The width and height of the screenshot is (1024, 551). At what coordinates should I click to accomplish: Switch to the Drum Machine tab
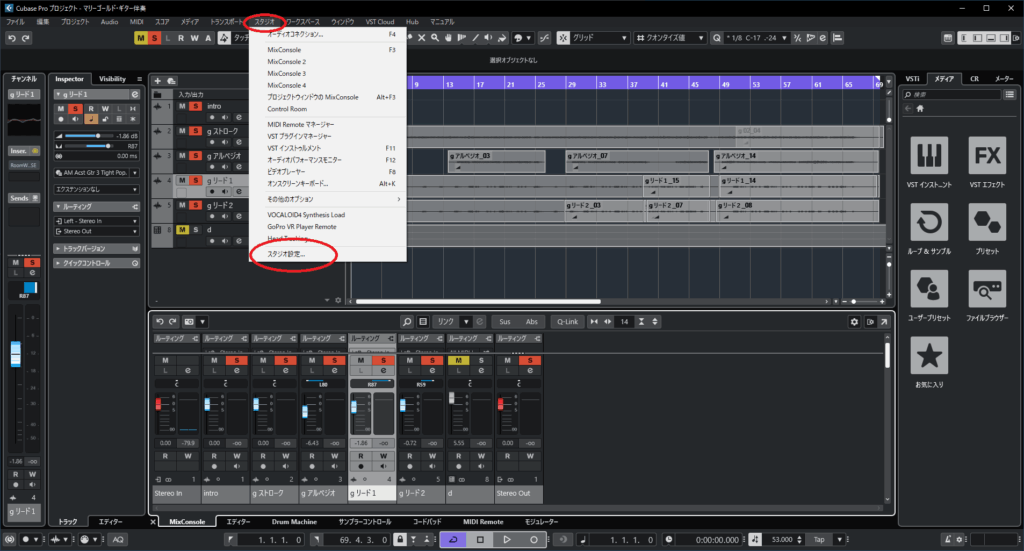[294, 522]
